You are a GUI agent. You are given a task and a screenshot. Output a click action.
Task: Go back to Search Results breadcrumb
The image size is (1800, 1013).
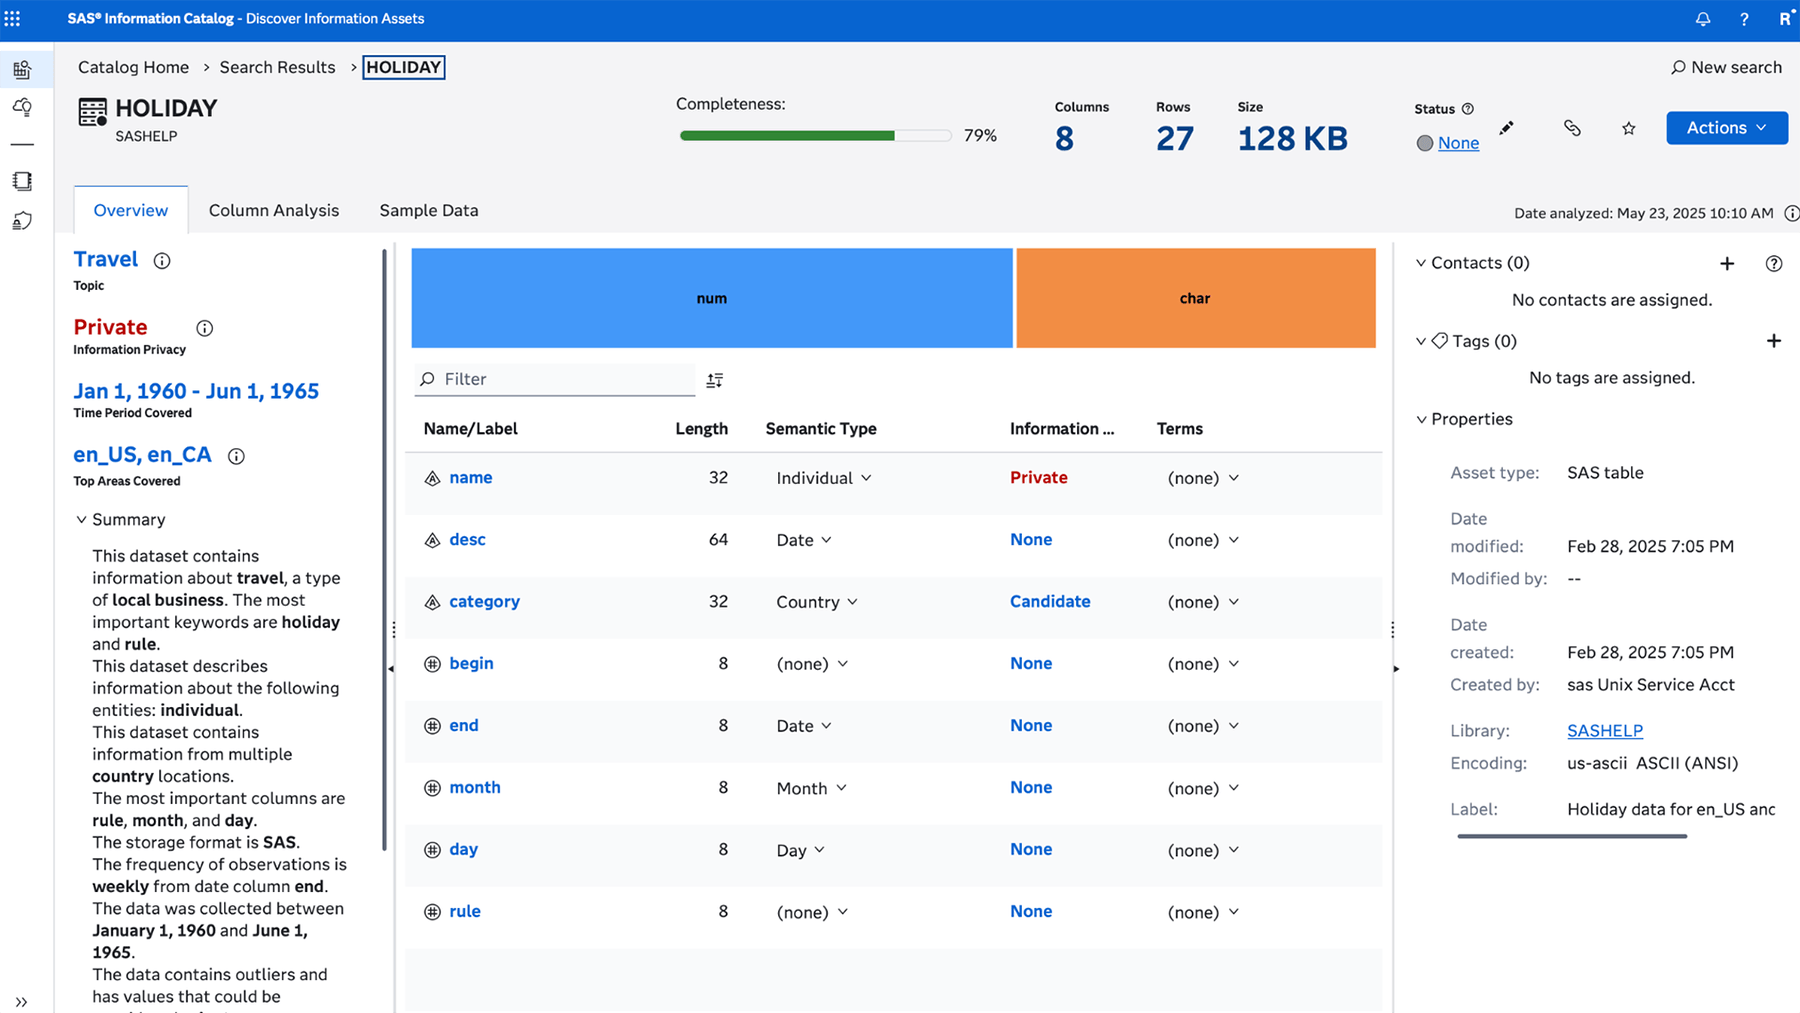(277, 67)
